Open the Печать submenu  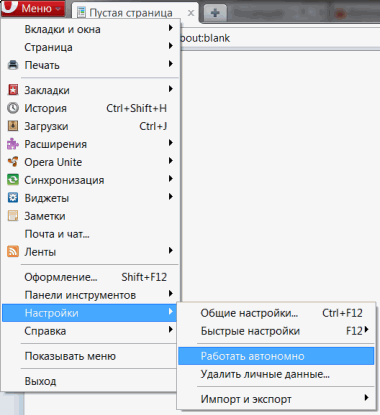click(91, 65)
